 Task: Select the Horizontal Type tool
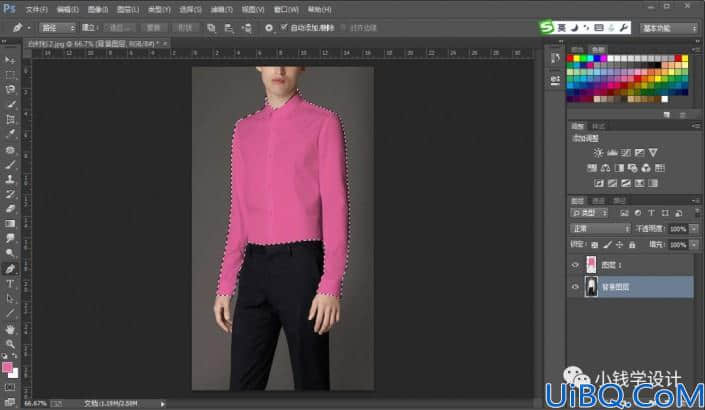[10, 284]
